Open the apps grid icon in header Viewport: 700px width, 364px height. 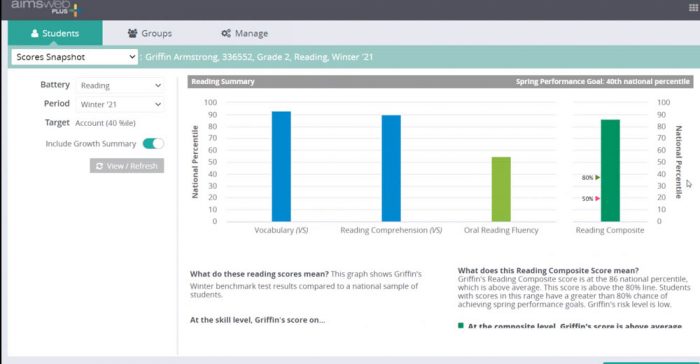coord(693,8)
